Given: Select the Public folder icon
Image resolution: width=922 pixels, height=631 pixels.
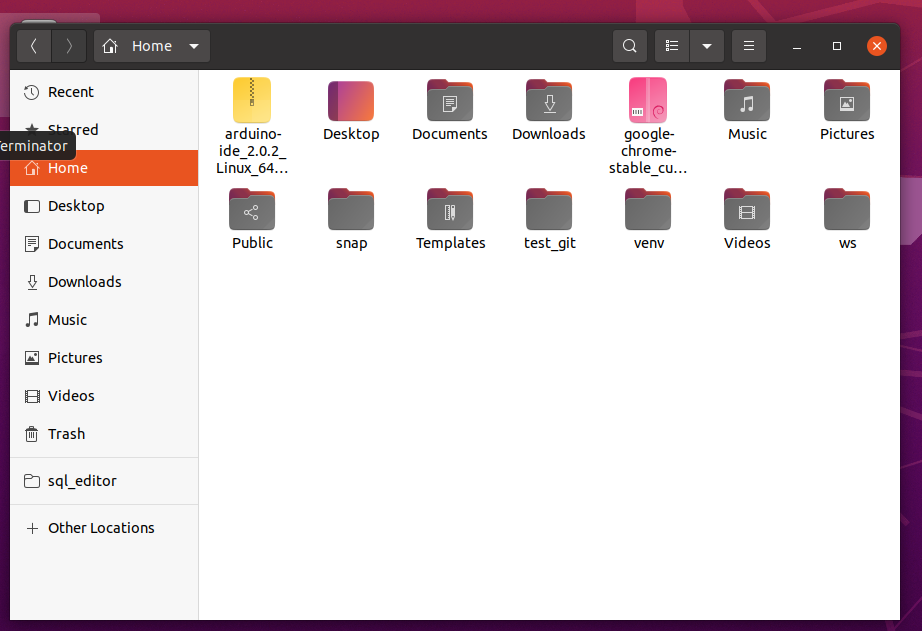Looking at the screenshot, I should pyautogui.click(x=252, y=210).
